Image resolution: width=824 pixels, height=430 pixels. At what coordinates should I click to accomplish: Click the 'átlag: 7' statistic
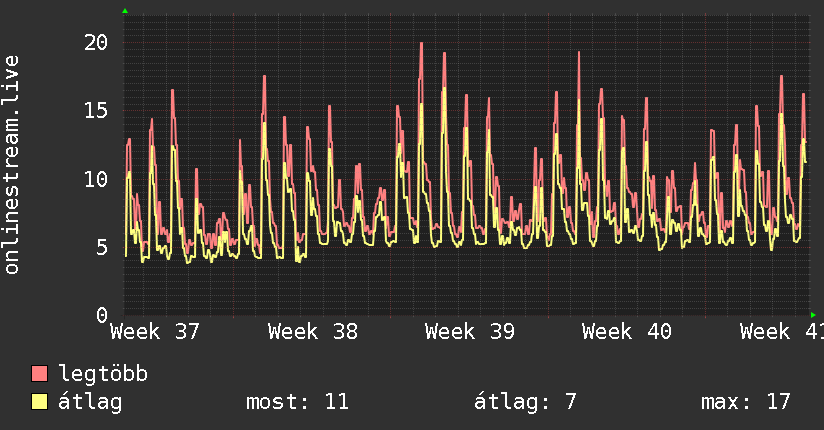tap(525, 402)
